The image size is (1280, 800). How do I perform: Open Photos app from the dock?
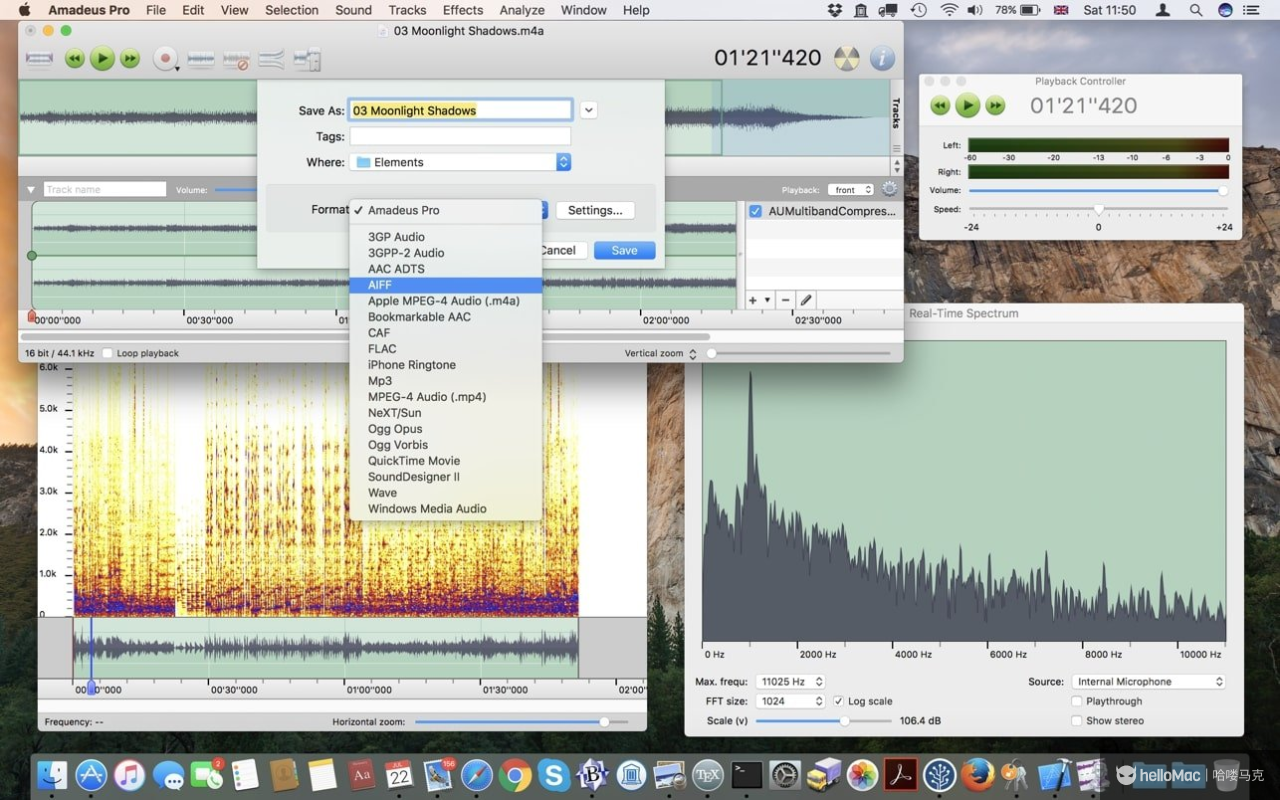pyautogui.click(x=862, y=774)
